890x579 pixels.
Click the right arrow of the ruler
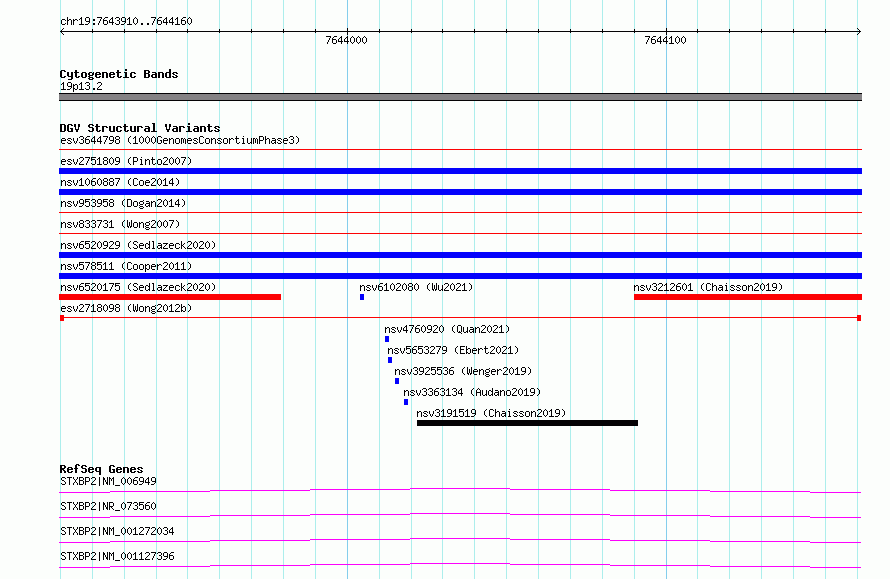pyautogui.click(x=859, y=32)
